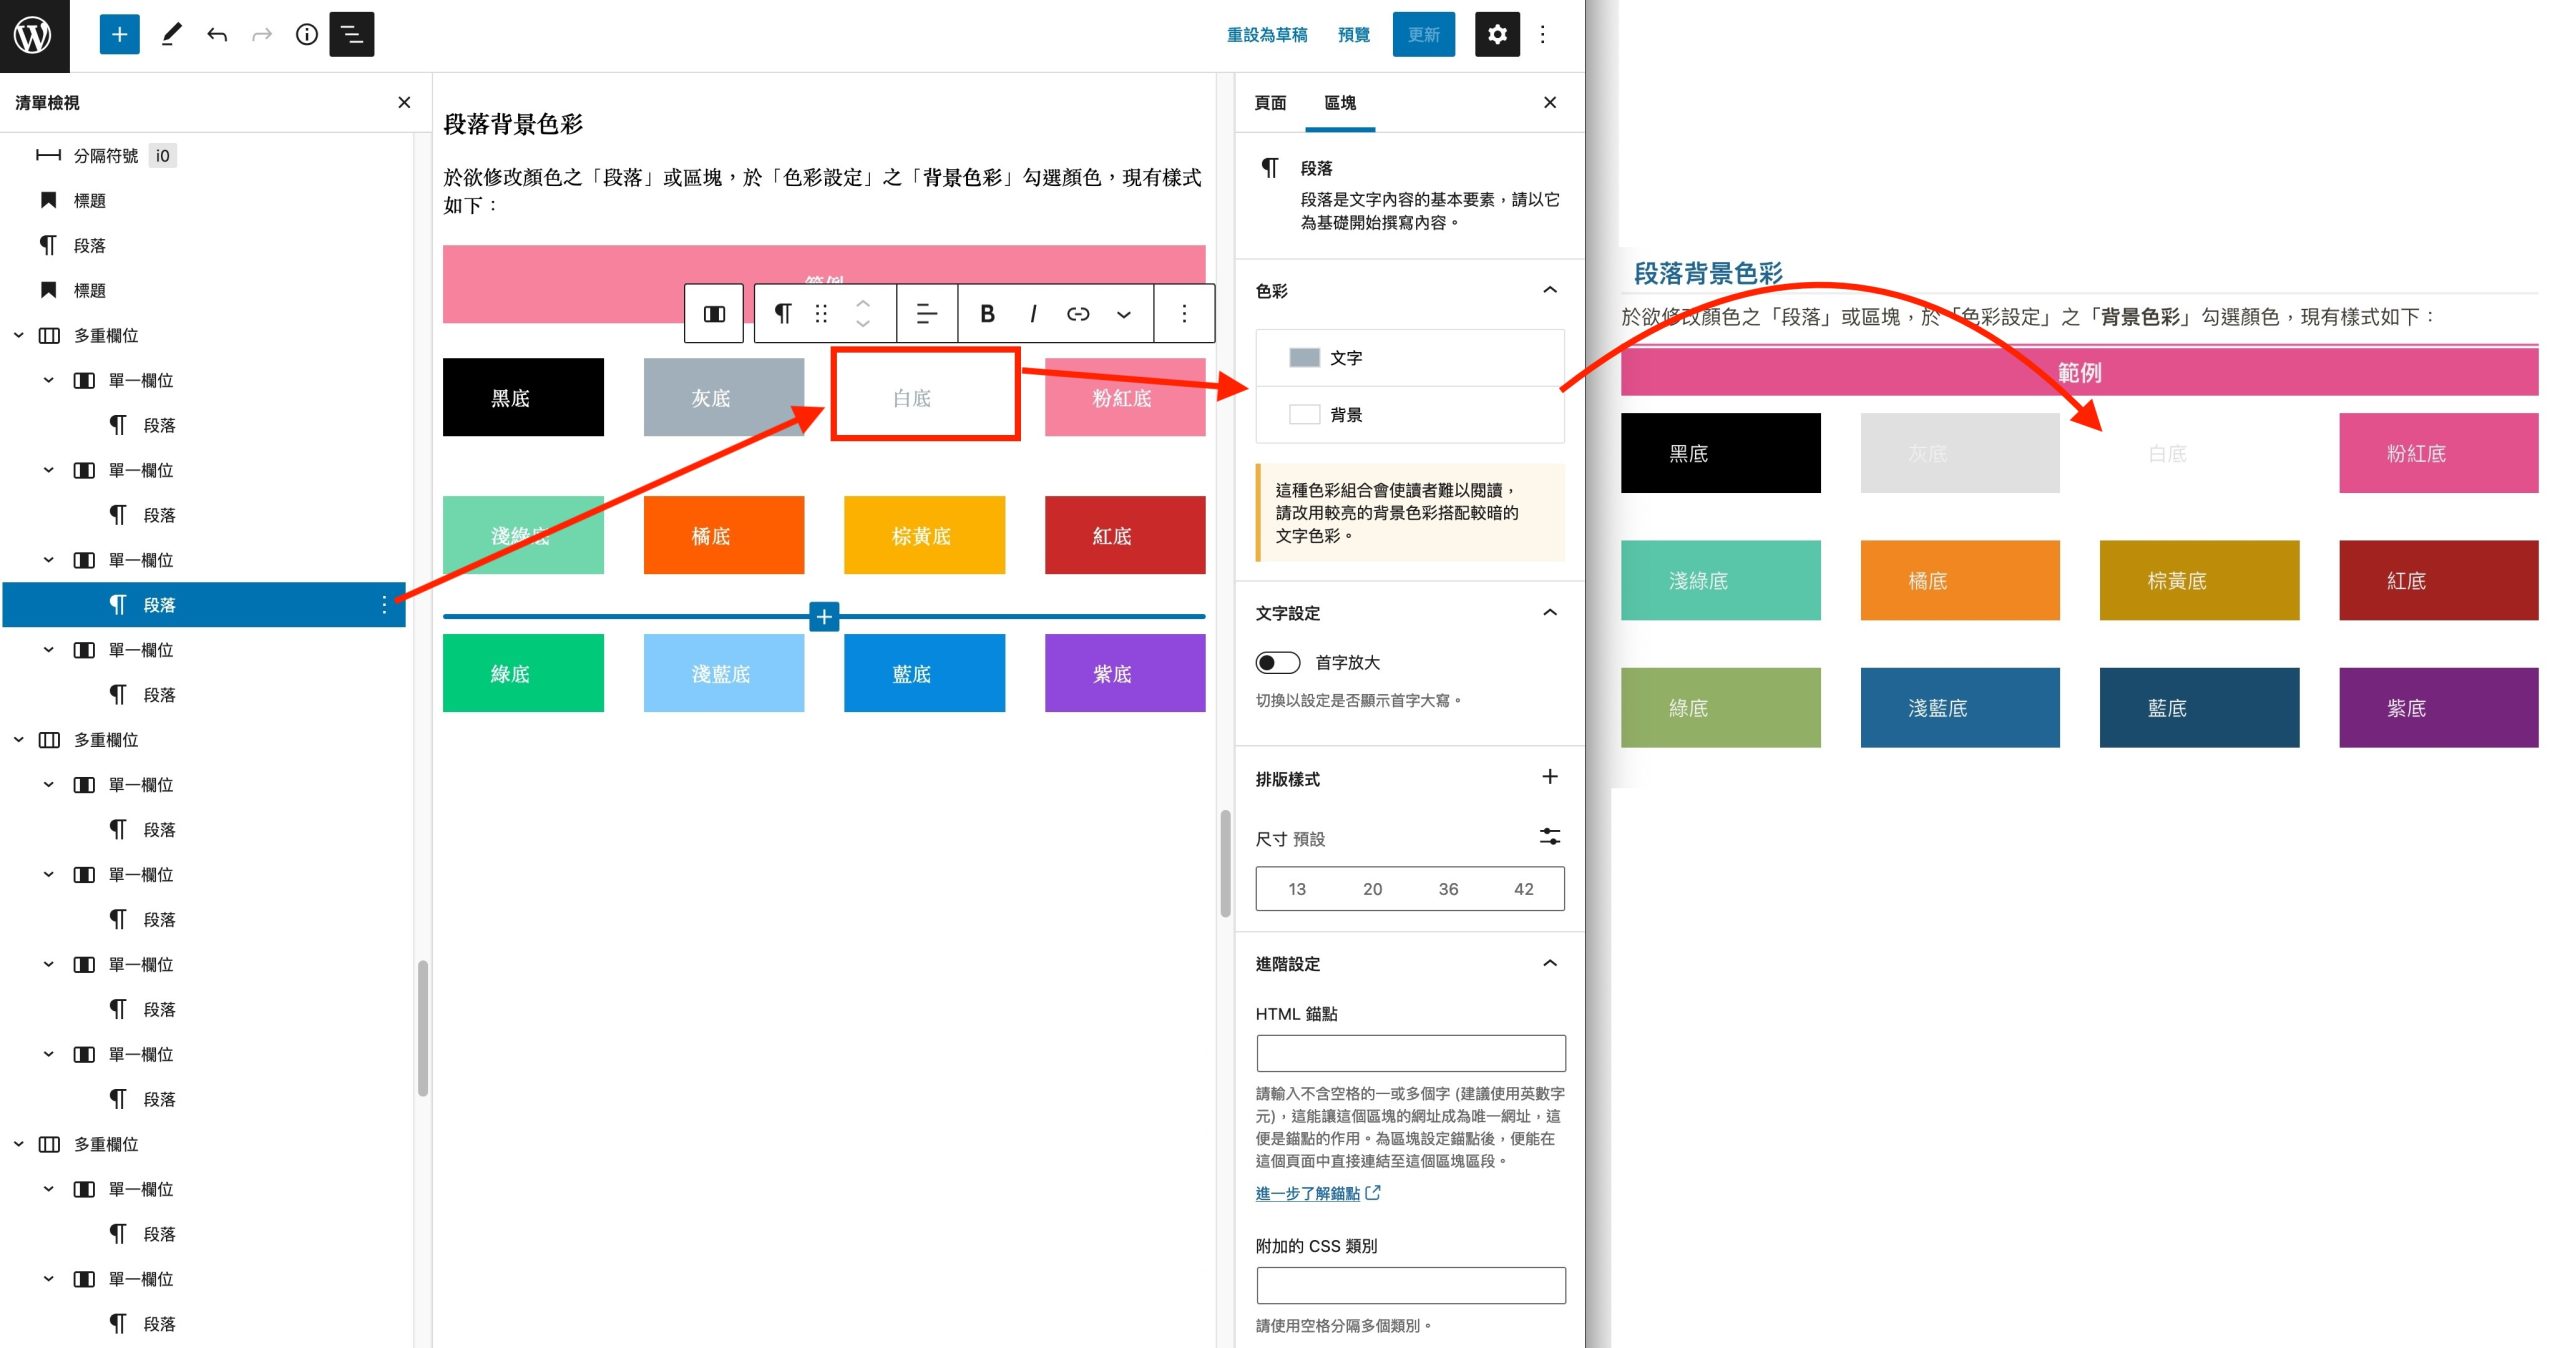Open the block inserter plus button
The image size is (2560, 1348).
[119, 35]
